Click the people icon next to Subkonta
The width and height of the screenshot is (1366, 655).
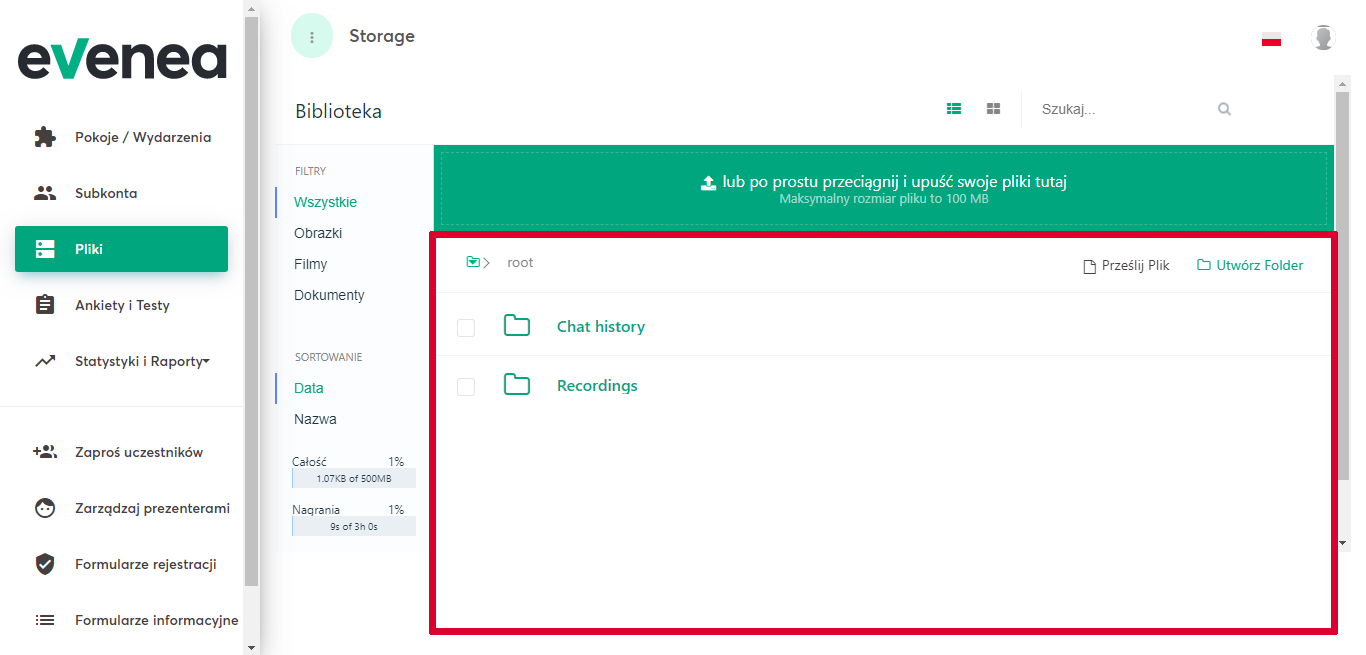[45, 193]
